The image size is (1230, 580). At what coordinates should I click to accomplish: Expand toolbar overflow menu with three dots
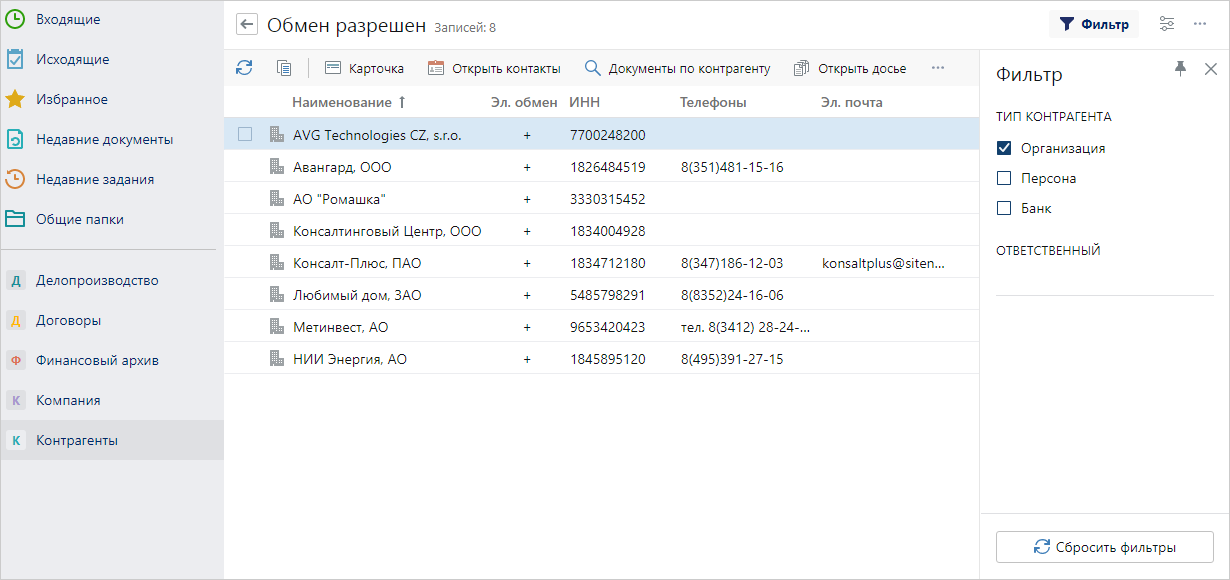coord(937,68)
